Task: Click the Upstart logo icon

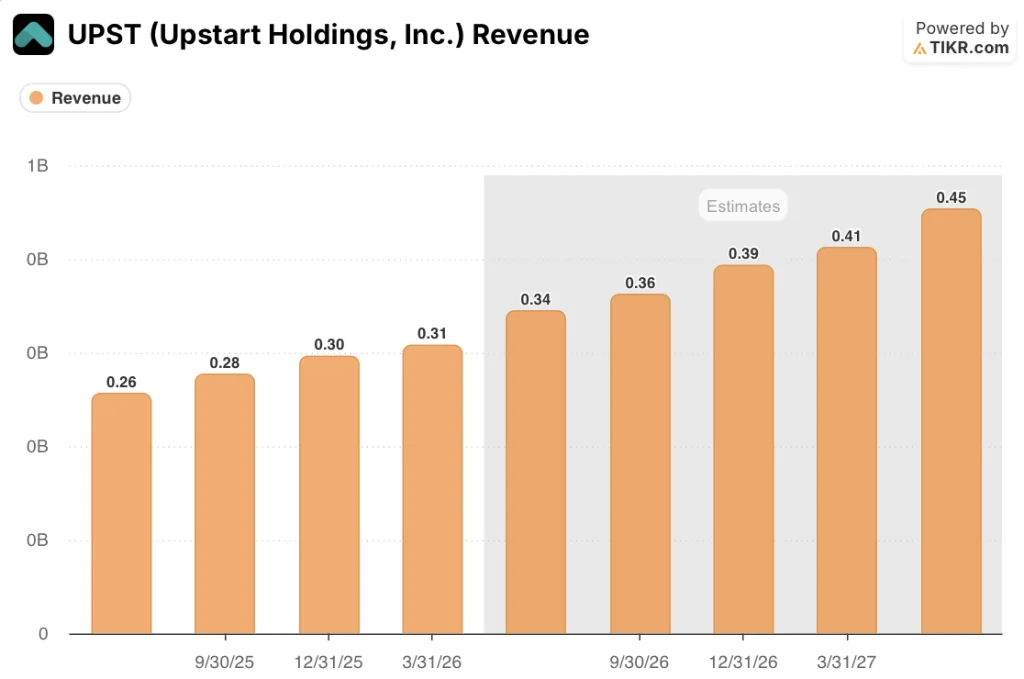Action: (x=33, y=34)
